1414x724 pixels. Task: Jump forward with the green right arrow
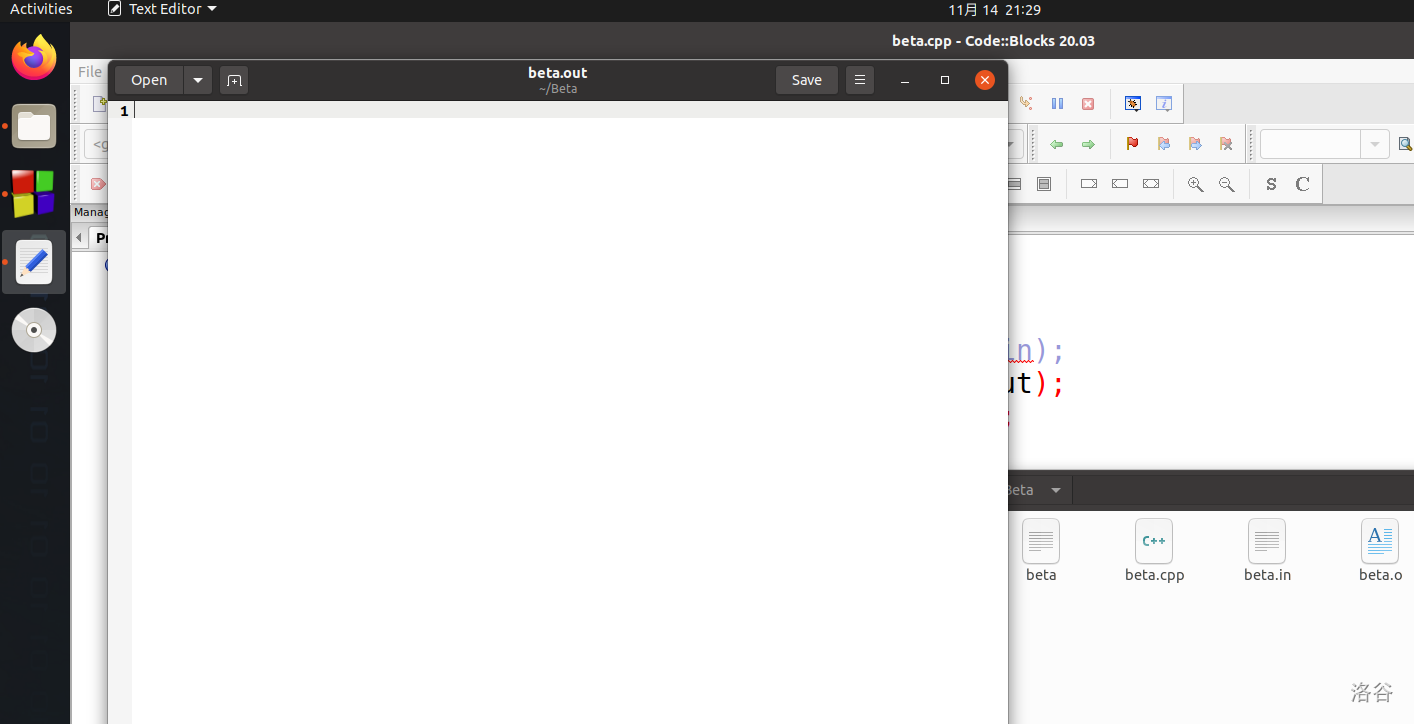[x=1088, y=144]
